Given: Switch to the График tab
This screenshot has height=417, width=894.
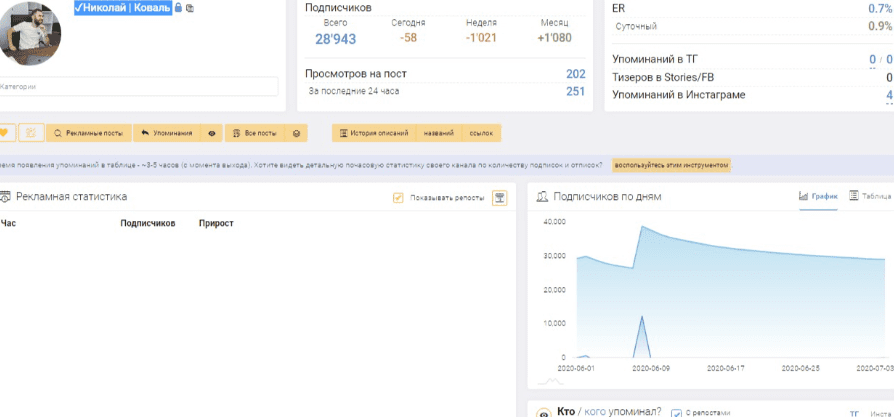Looking at the screenshot, I should coord(818,196).
